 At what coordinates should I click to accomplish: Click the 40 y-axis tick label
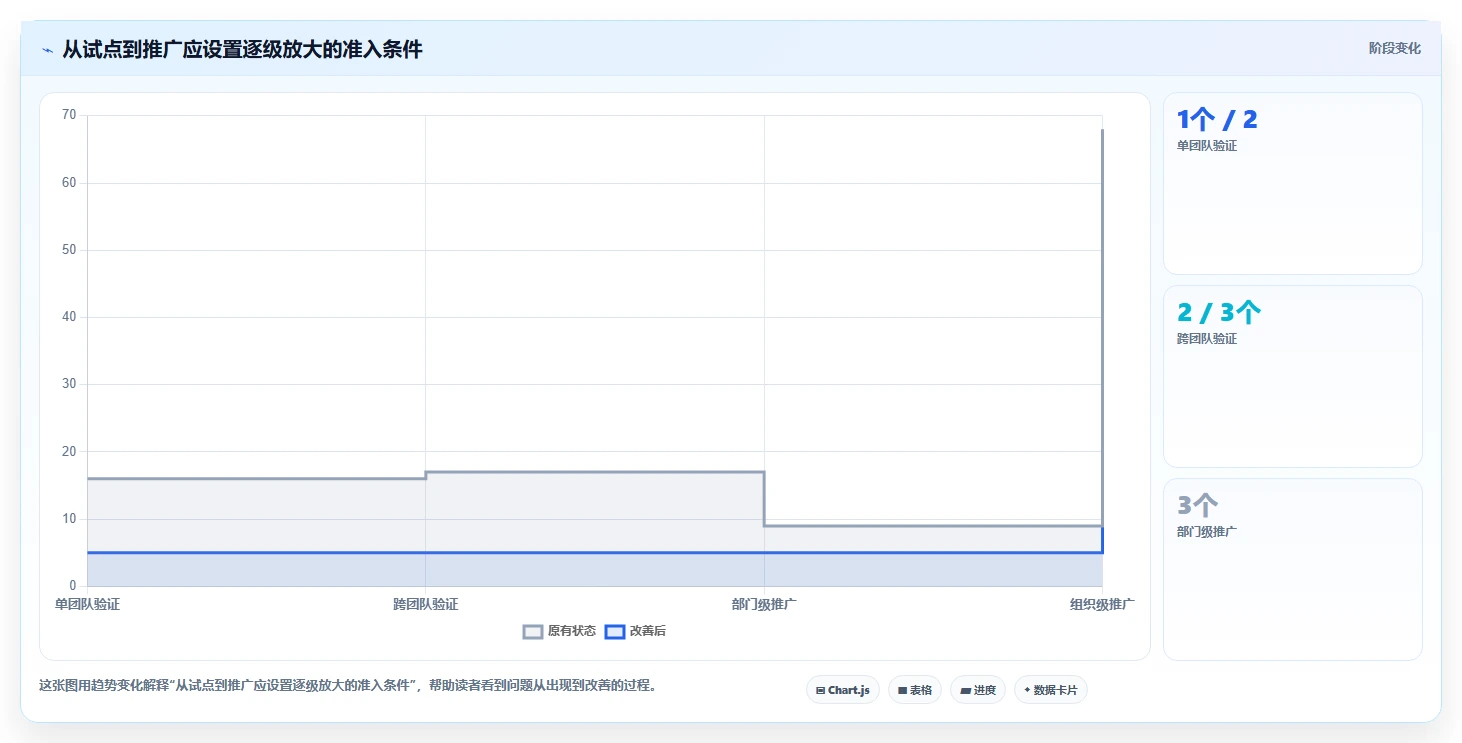[x=69, y=317]
